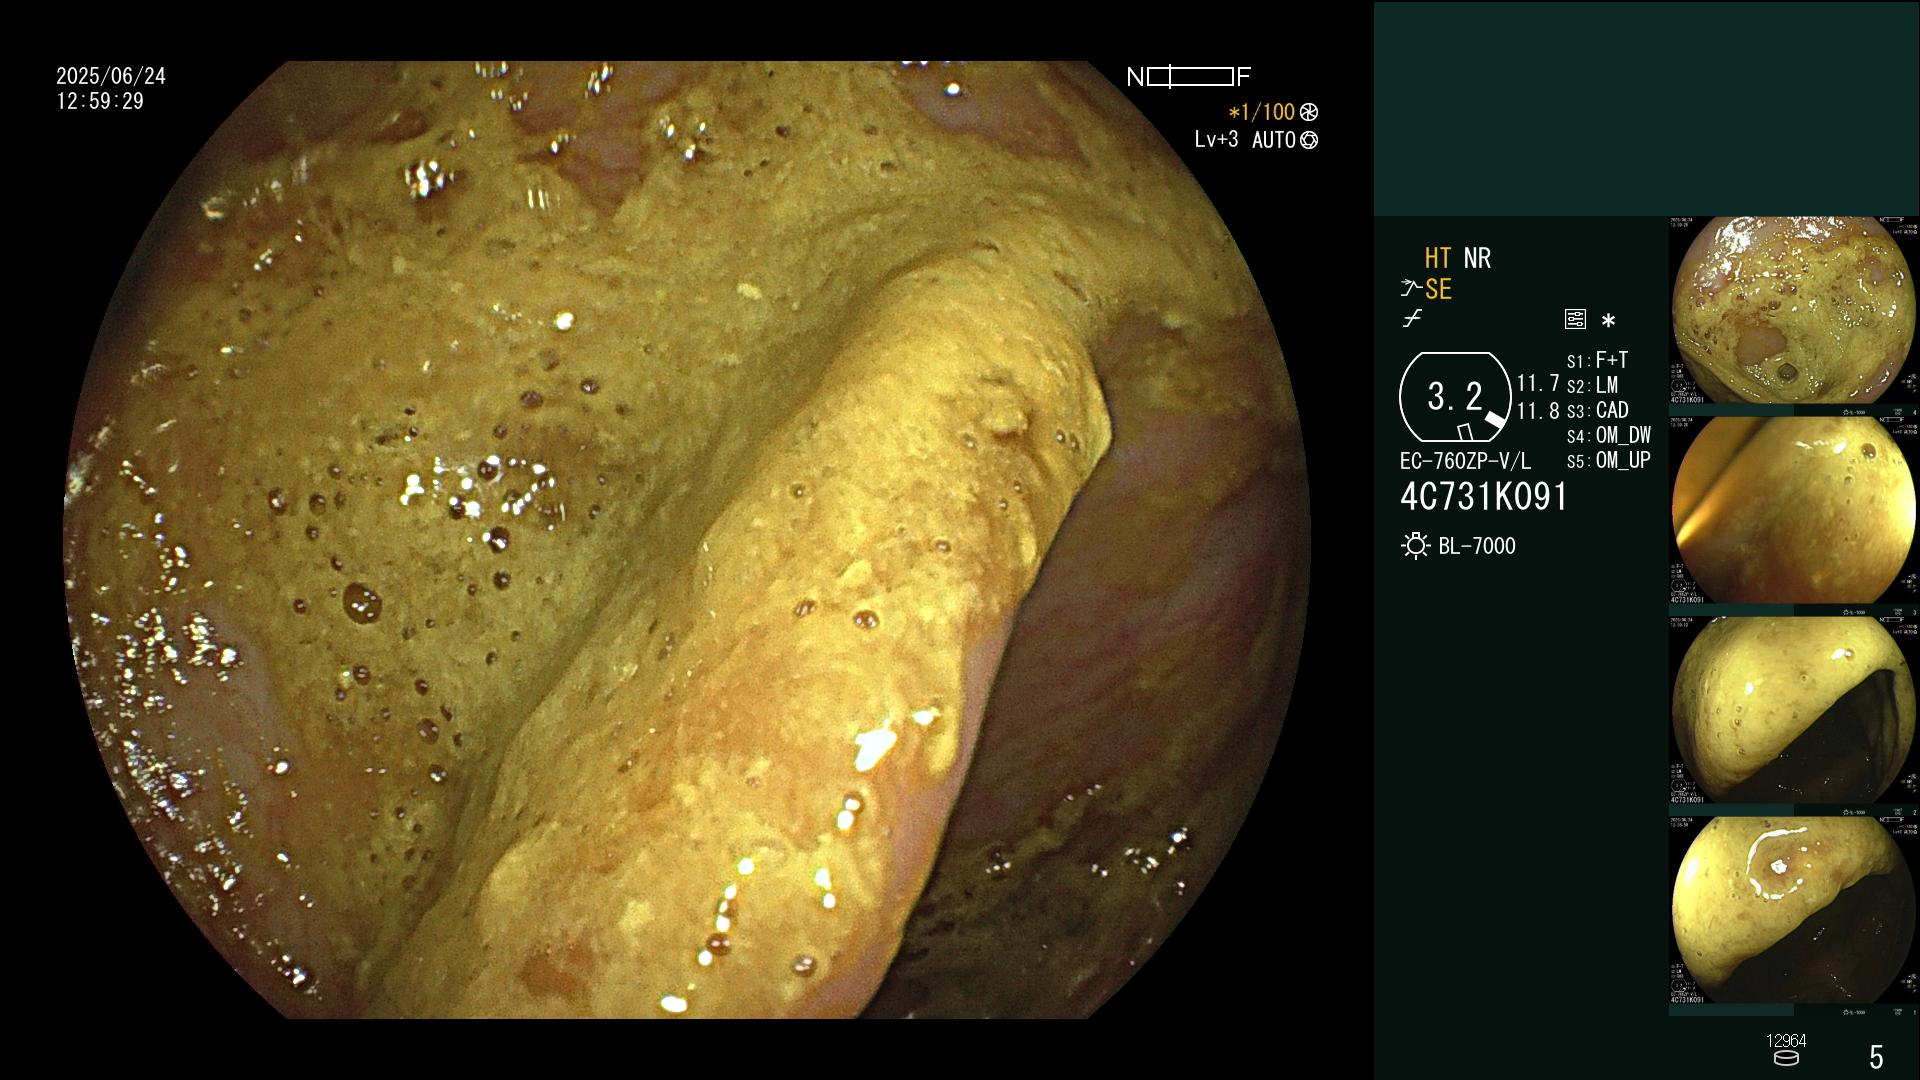Click the settings sliders icon
The image size is (1920, 1080).
[x=1575, y=319]
